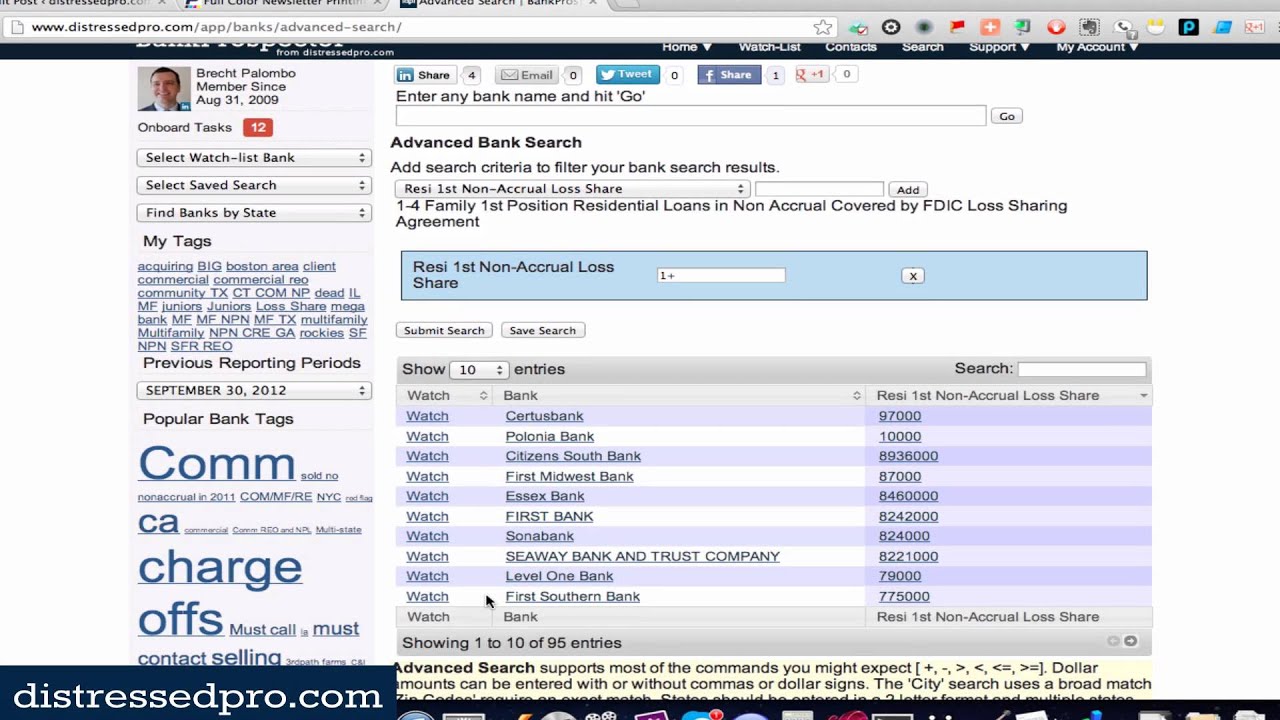Open Search navigation item
1280x720 pixels.
(922, 47)
